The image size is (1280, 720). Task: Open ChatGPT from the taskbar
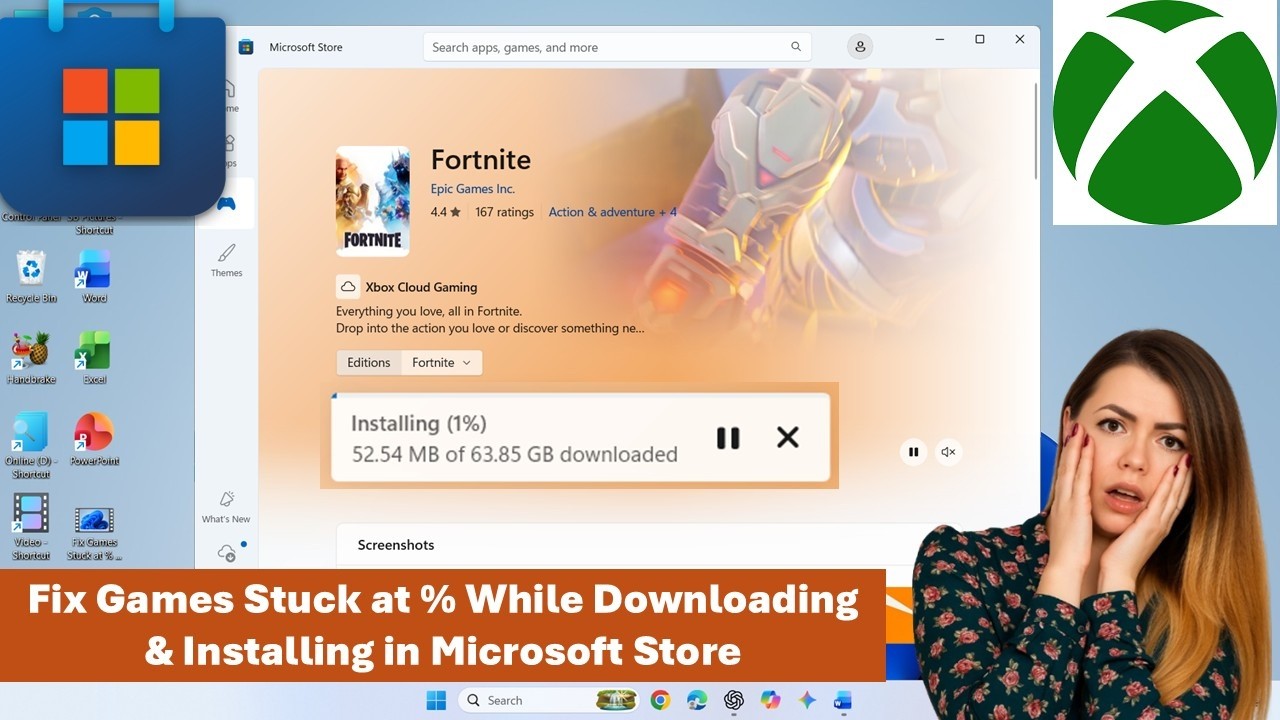pos(734,700)
